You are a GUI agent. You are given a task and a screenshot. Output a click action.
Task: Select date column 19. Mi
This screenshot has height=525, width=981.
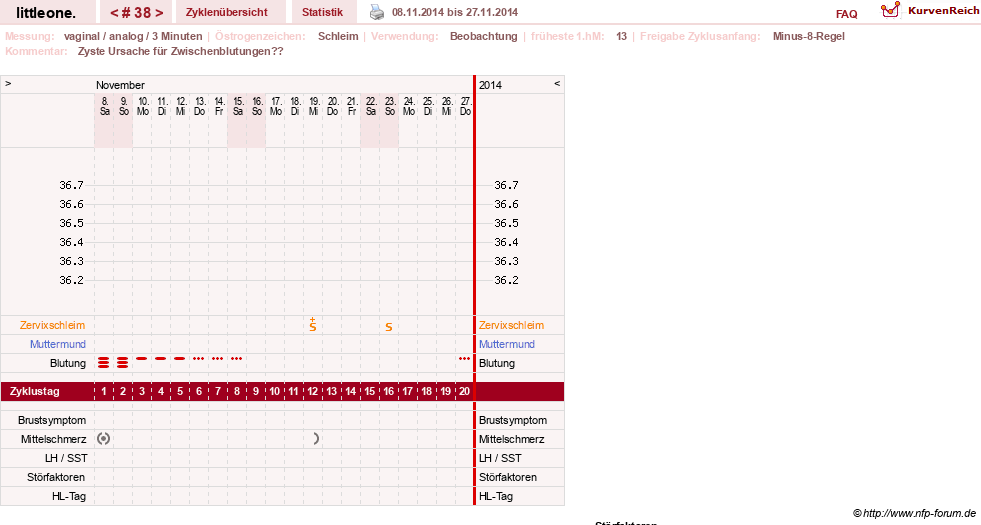313,106
